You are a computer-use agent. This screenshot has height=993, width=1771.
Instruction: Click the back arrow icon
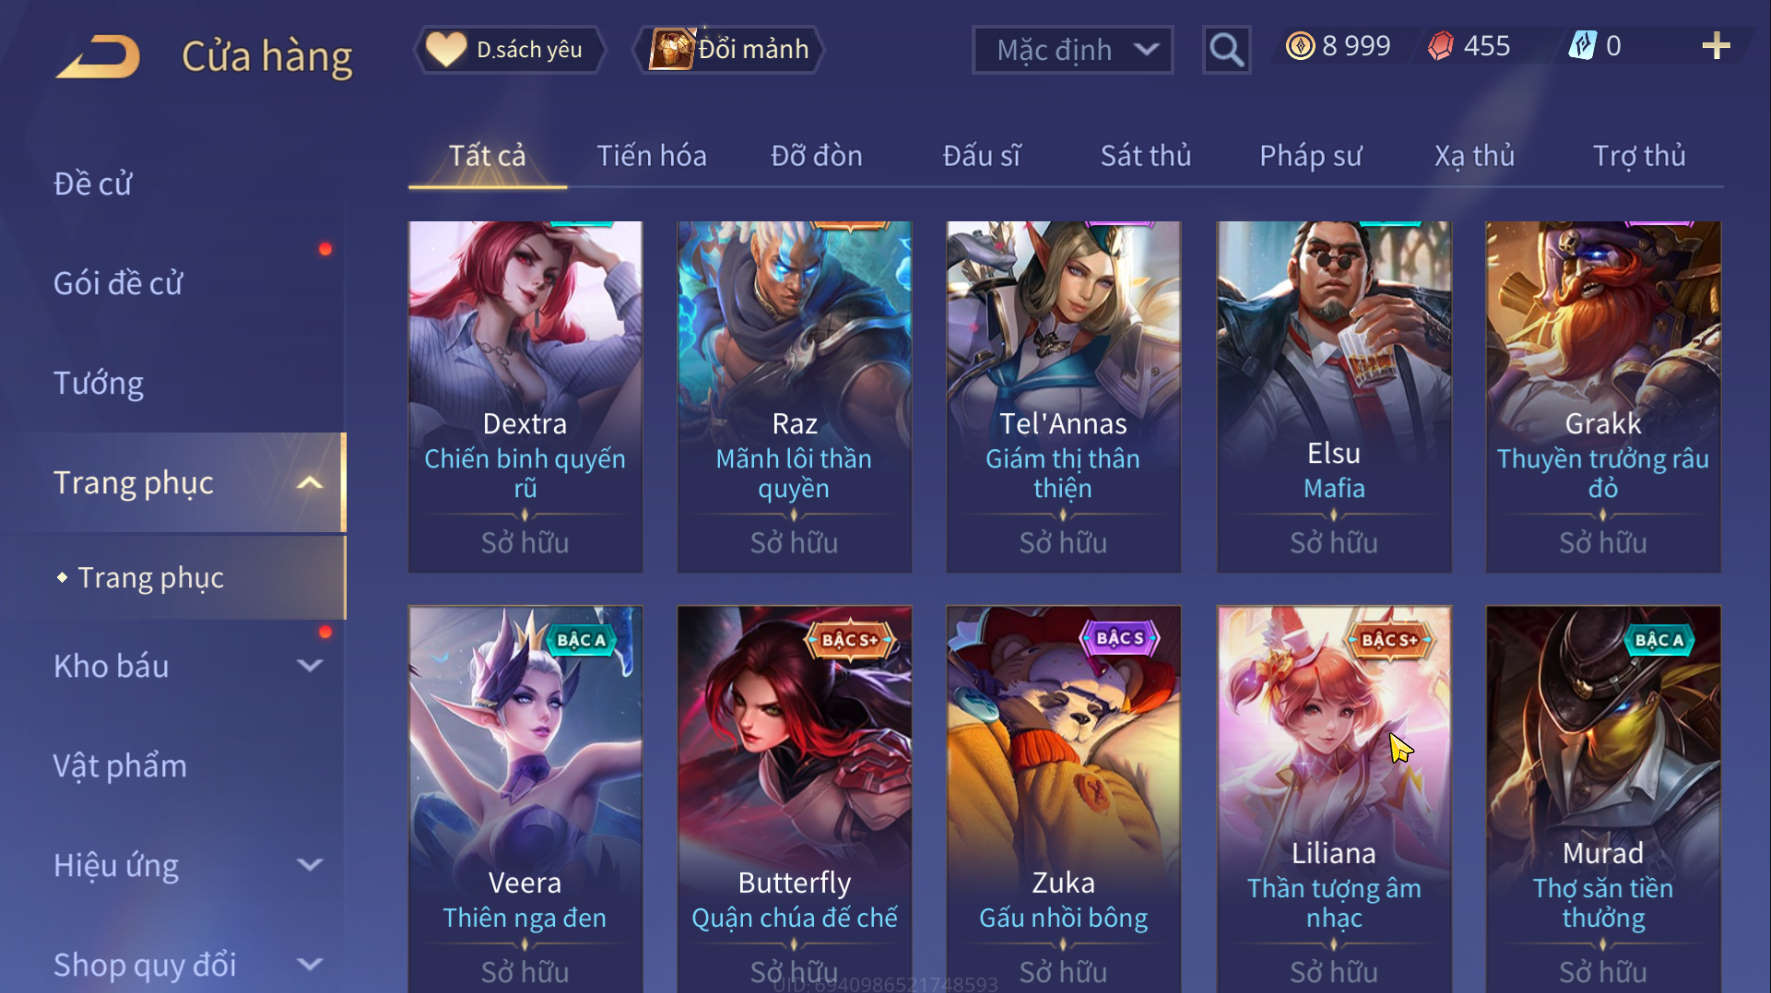click(98, 56)
